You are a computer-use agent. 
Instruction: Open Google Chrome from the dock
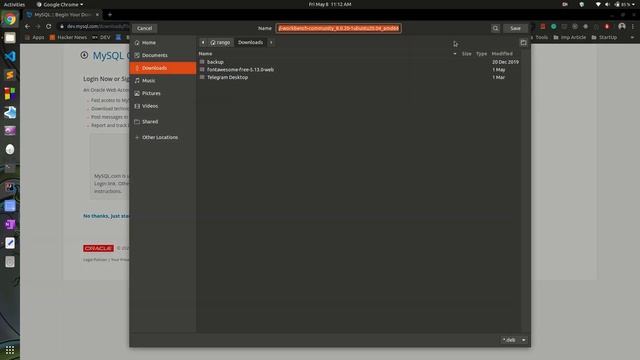coord(10,19)
